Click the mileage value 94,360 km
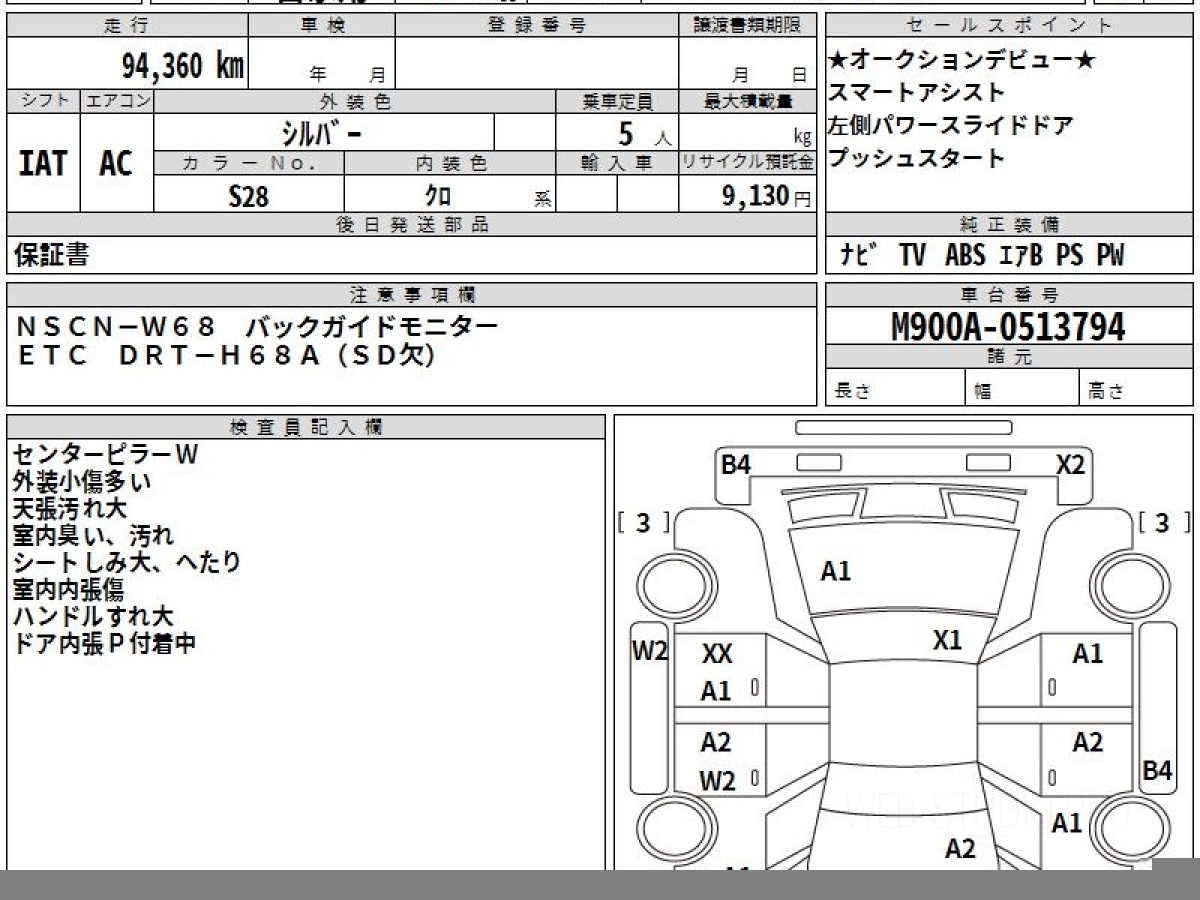This screenshot has height=900, width=1200. click(x=183, y=65)
